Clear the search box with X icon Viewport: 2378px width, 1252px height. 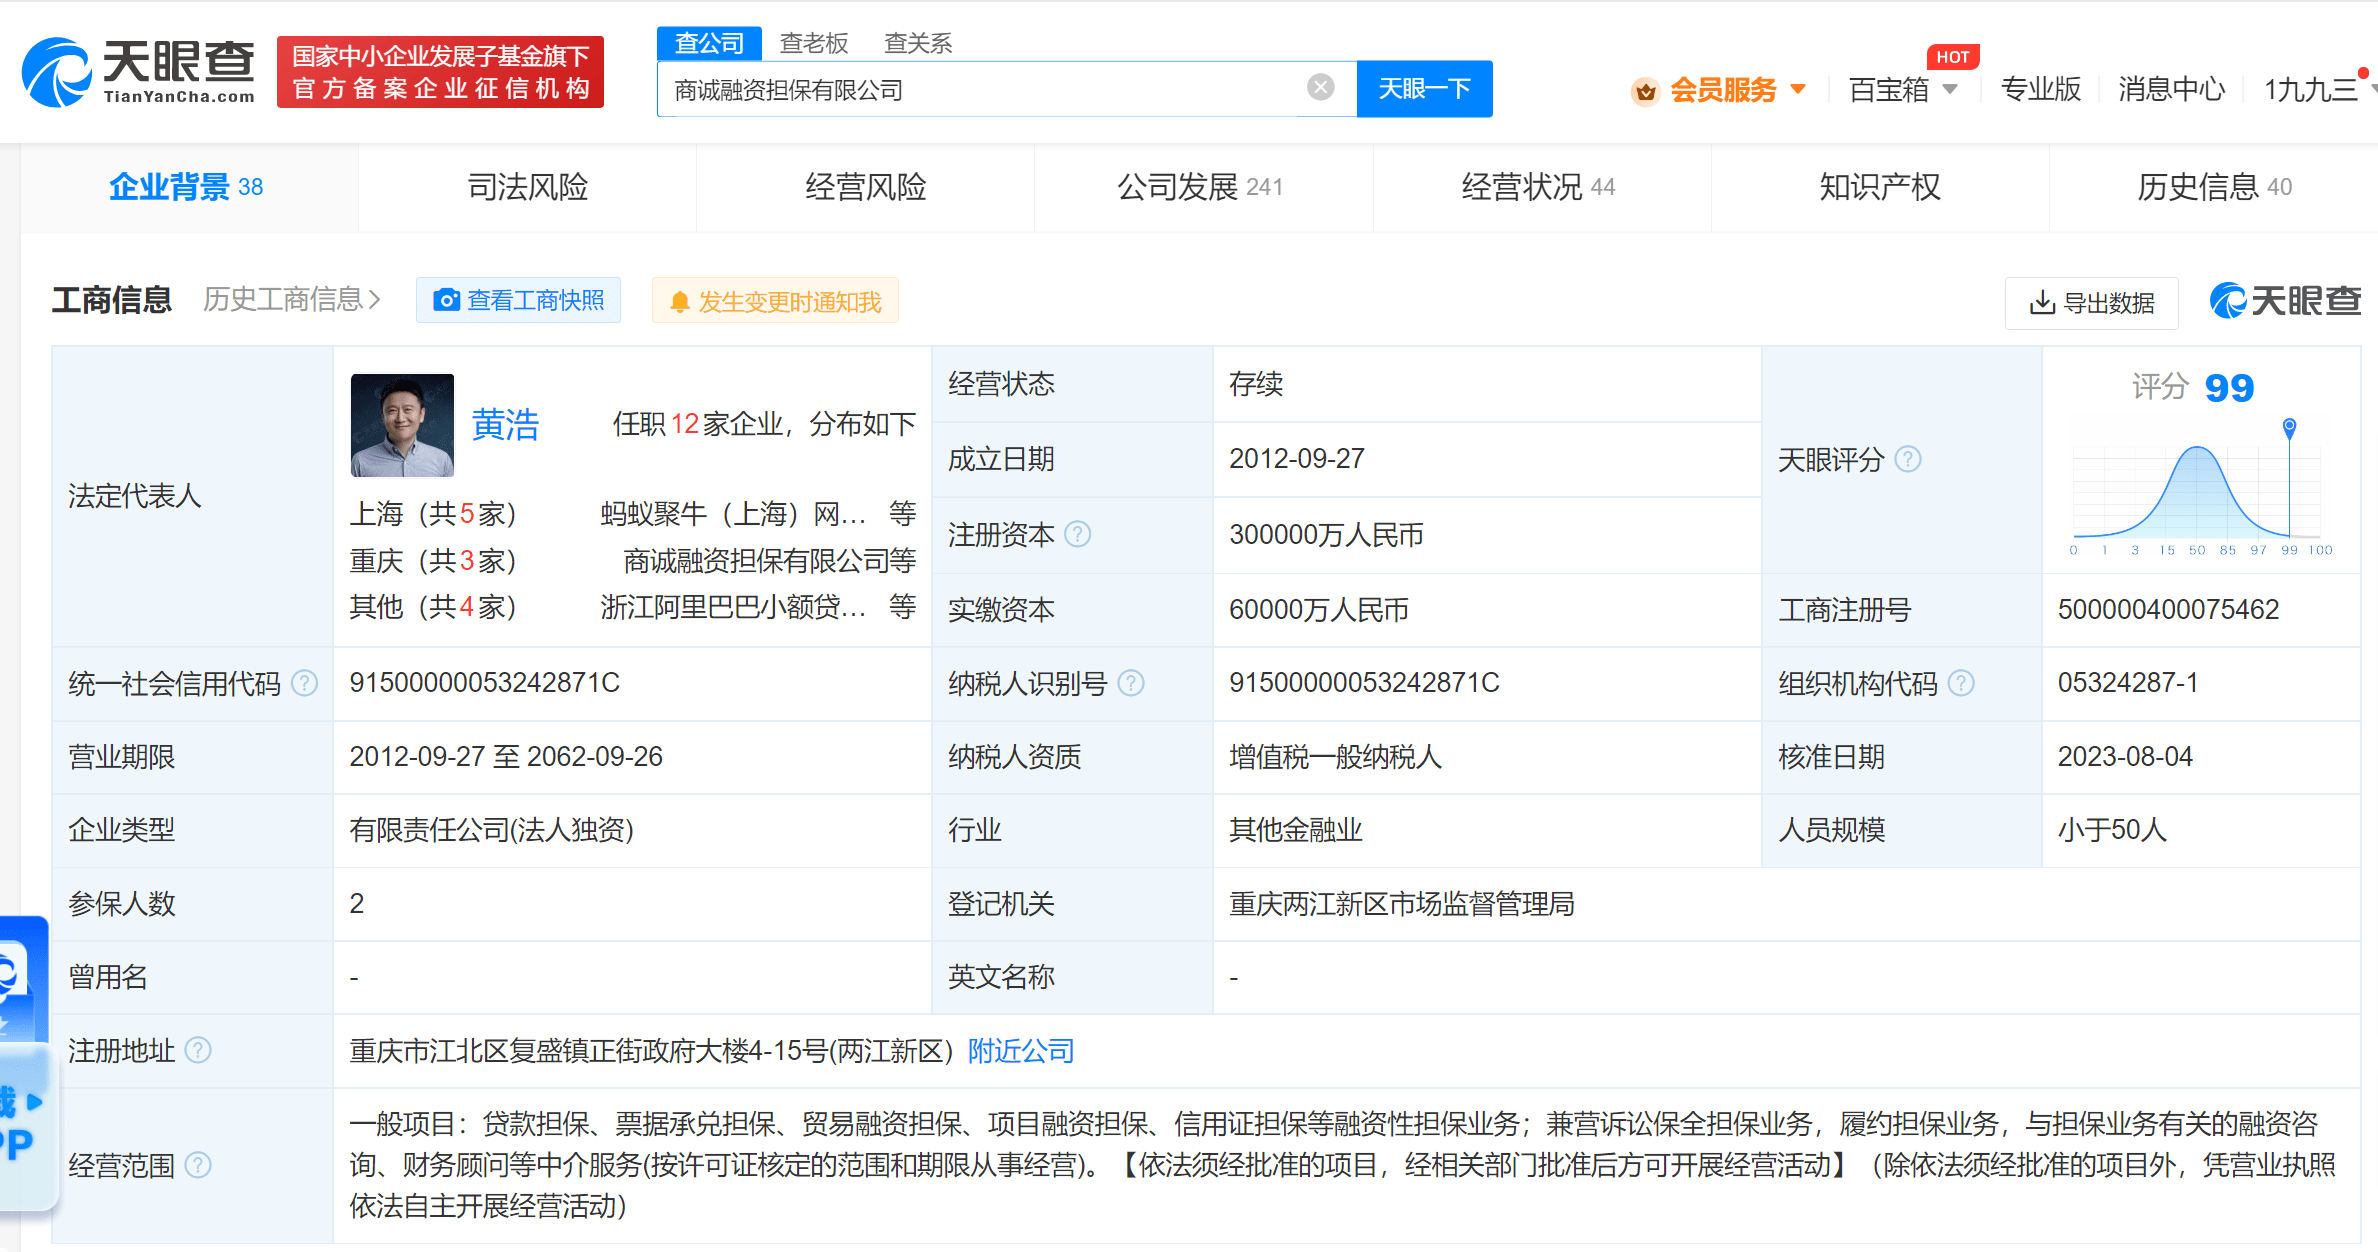1320,88
